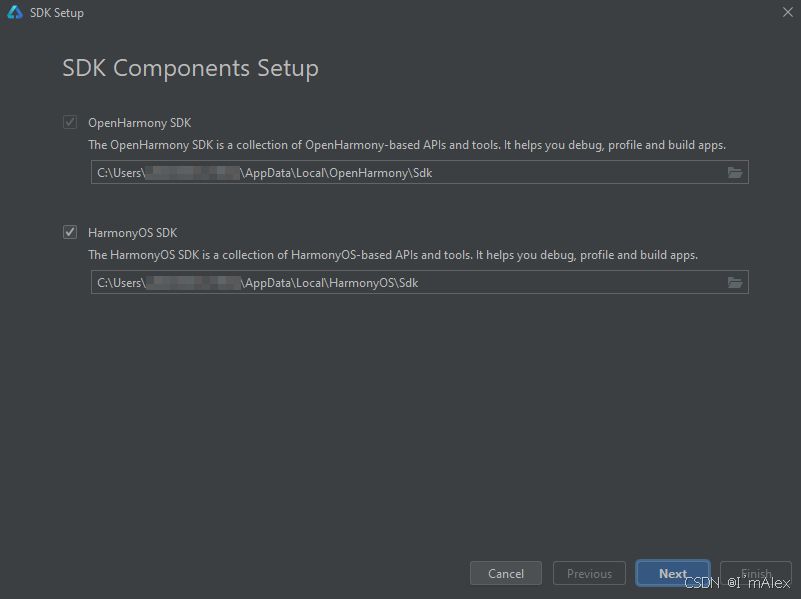This screenshot has height=599, width=801.
Task: Click the HarmonyOS SDK description text
Action: tap(393, 255)
